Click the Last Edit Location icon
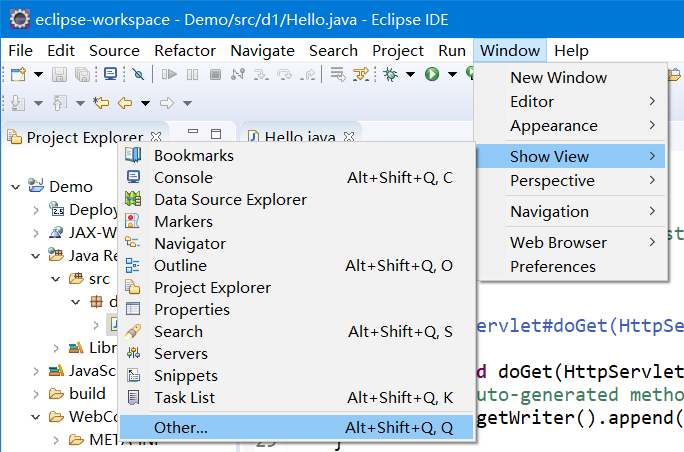This screenshot has height=452, width=684. coord(101,103)
